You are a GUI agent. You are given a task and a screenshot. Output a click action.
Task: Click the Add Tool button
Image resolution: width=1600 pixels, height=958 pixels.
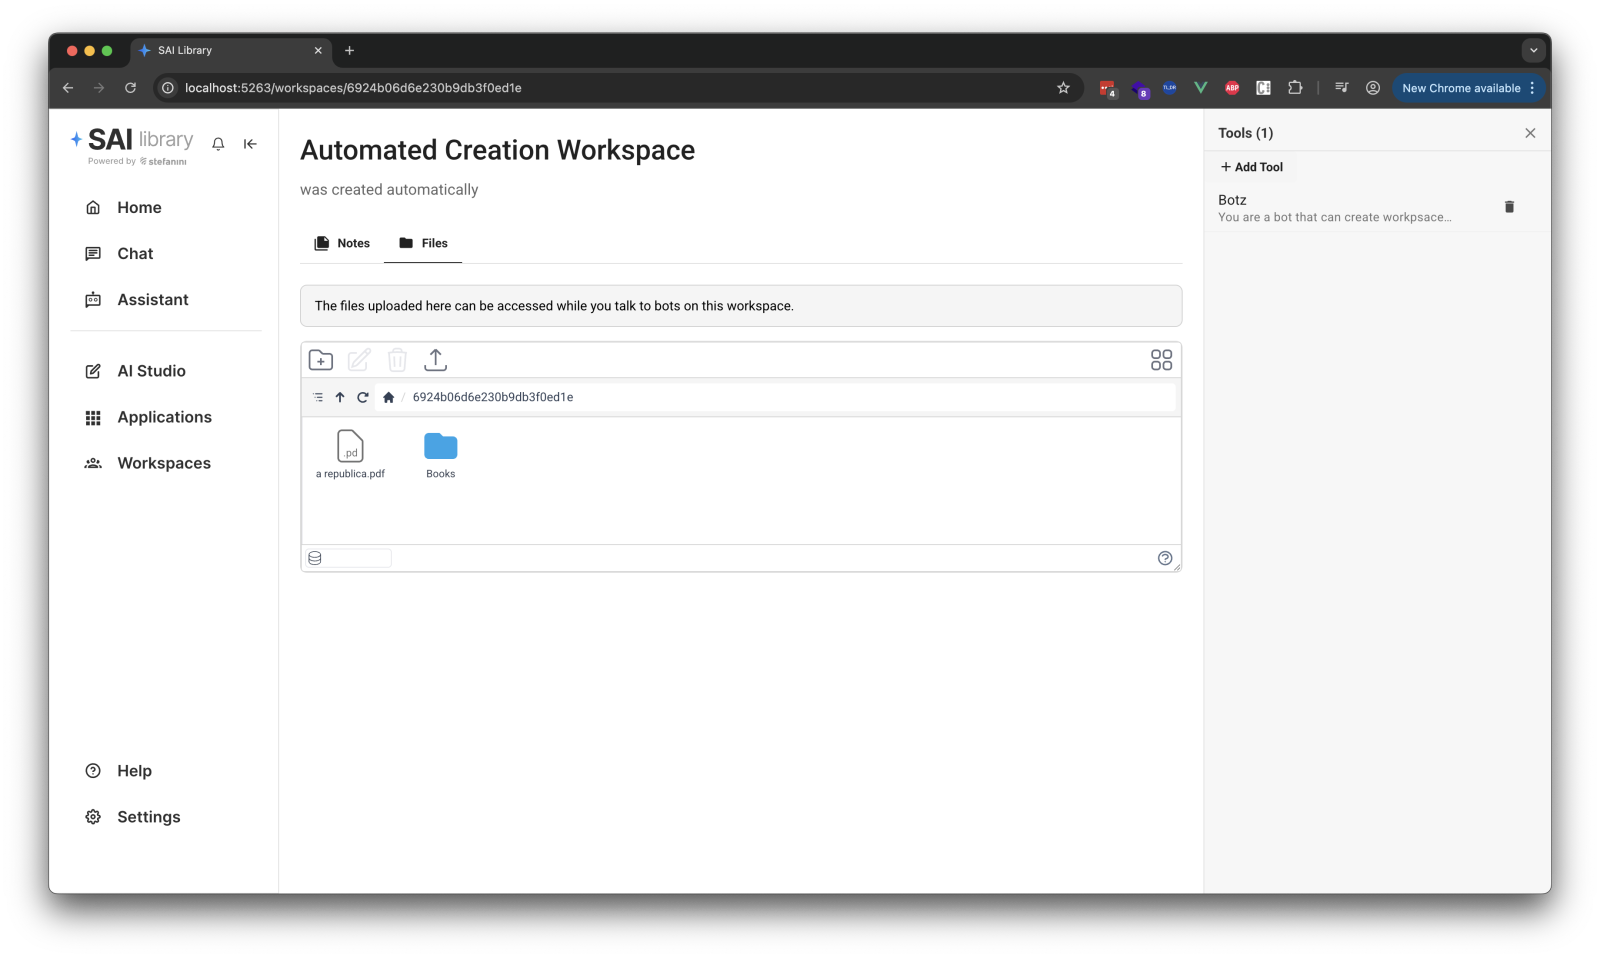tap(1252, 167)
